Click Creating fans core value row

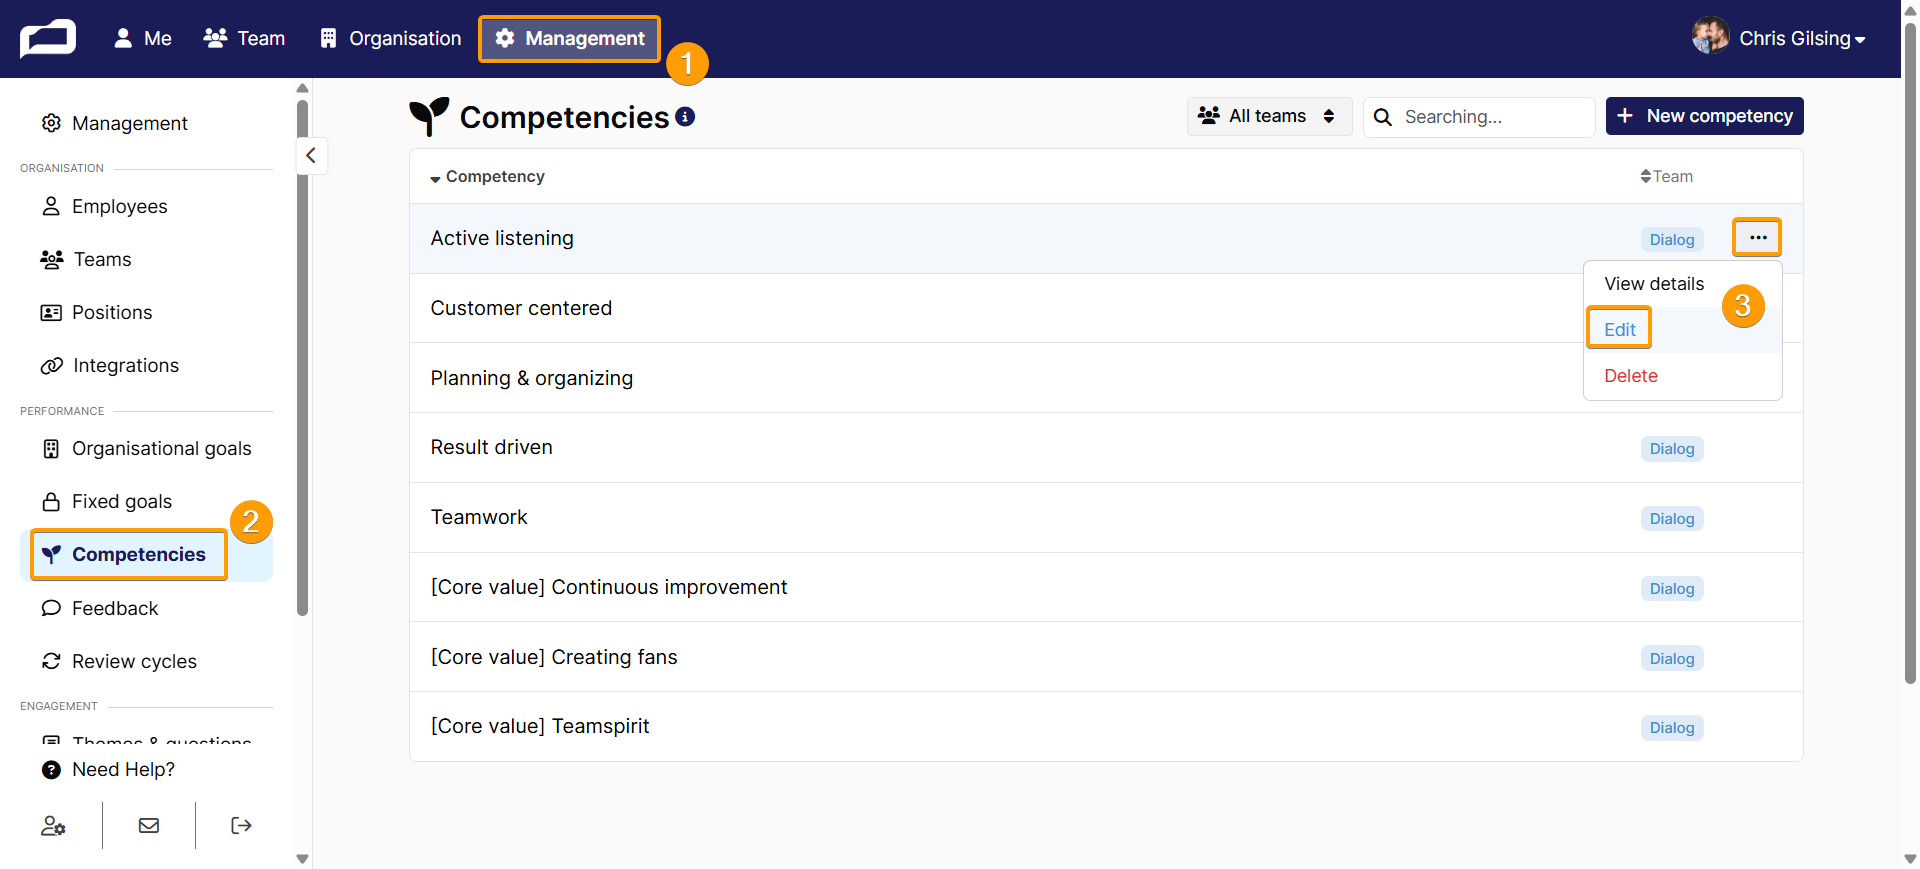coord(1106,657)
